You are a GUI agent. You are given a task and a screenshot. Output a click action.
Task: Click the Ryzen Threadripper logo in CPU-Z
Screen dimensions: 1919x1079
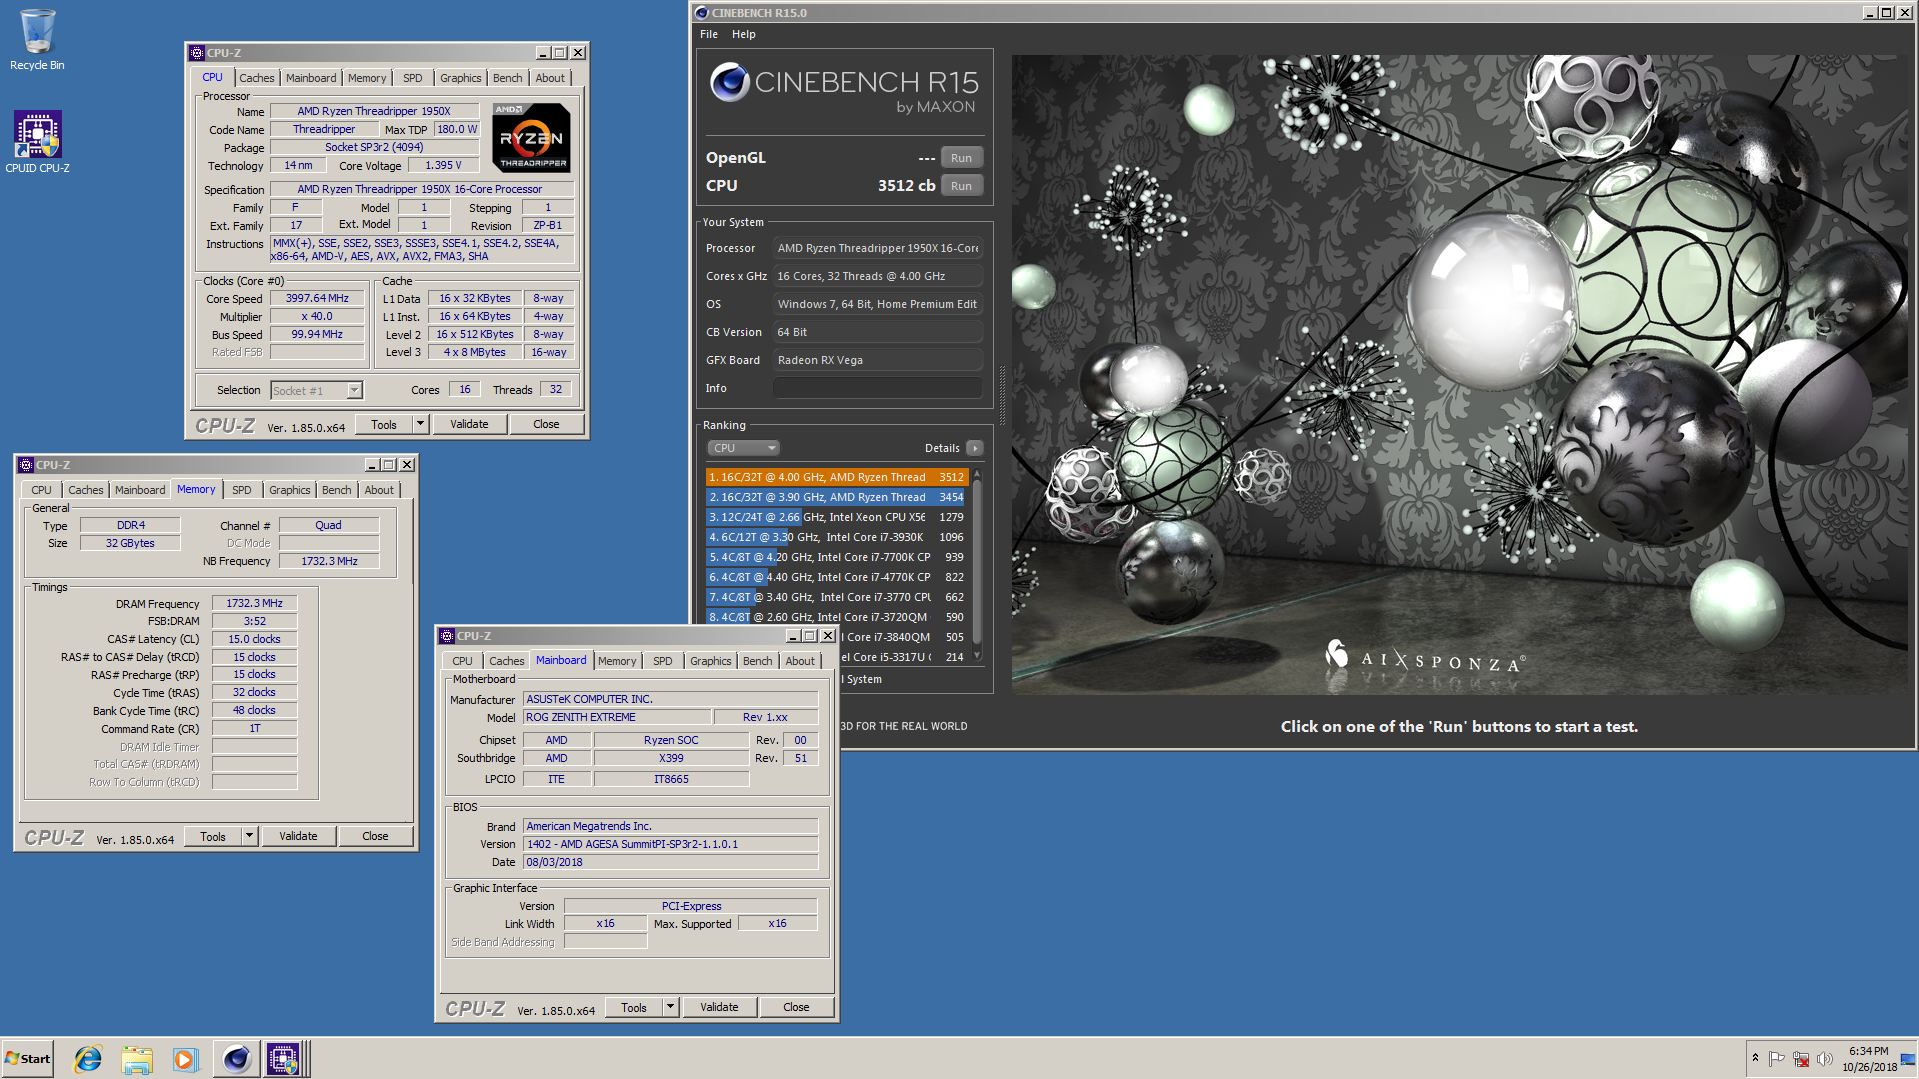(532, 138)
